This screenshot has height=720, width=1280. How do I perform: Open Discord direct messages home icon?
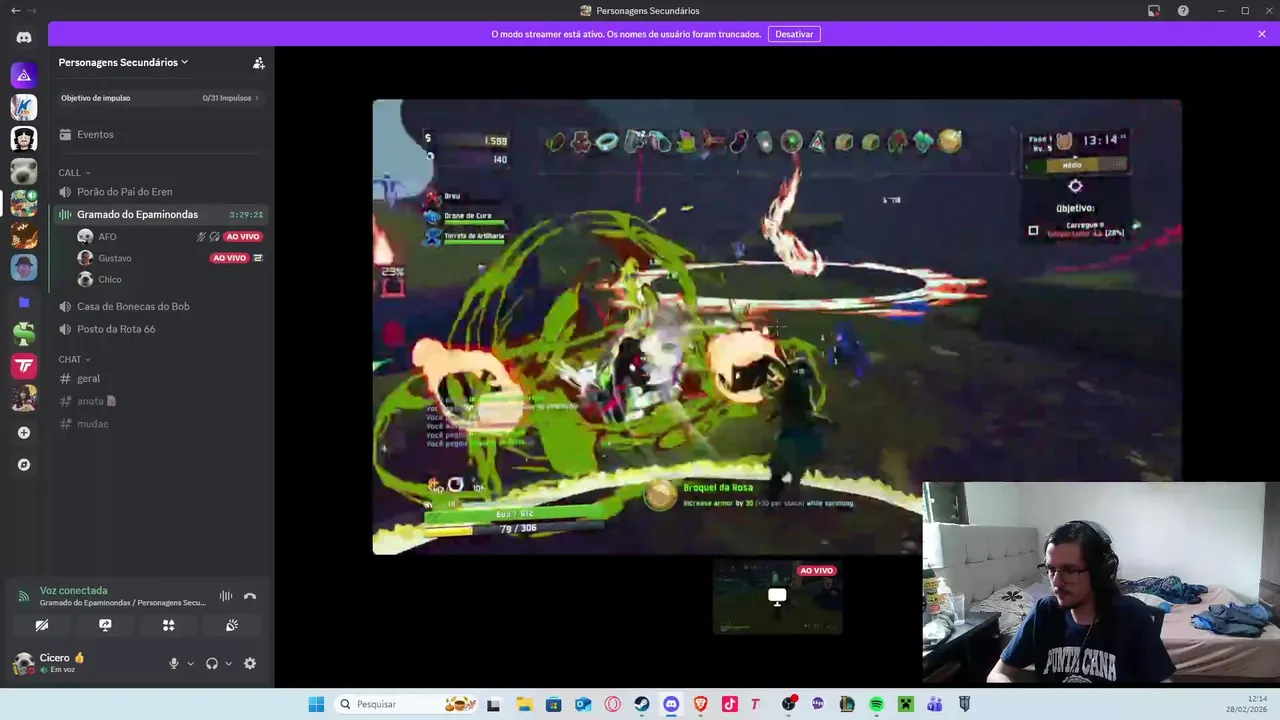pyautogui.click(x=24, y=38)
